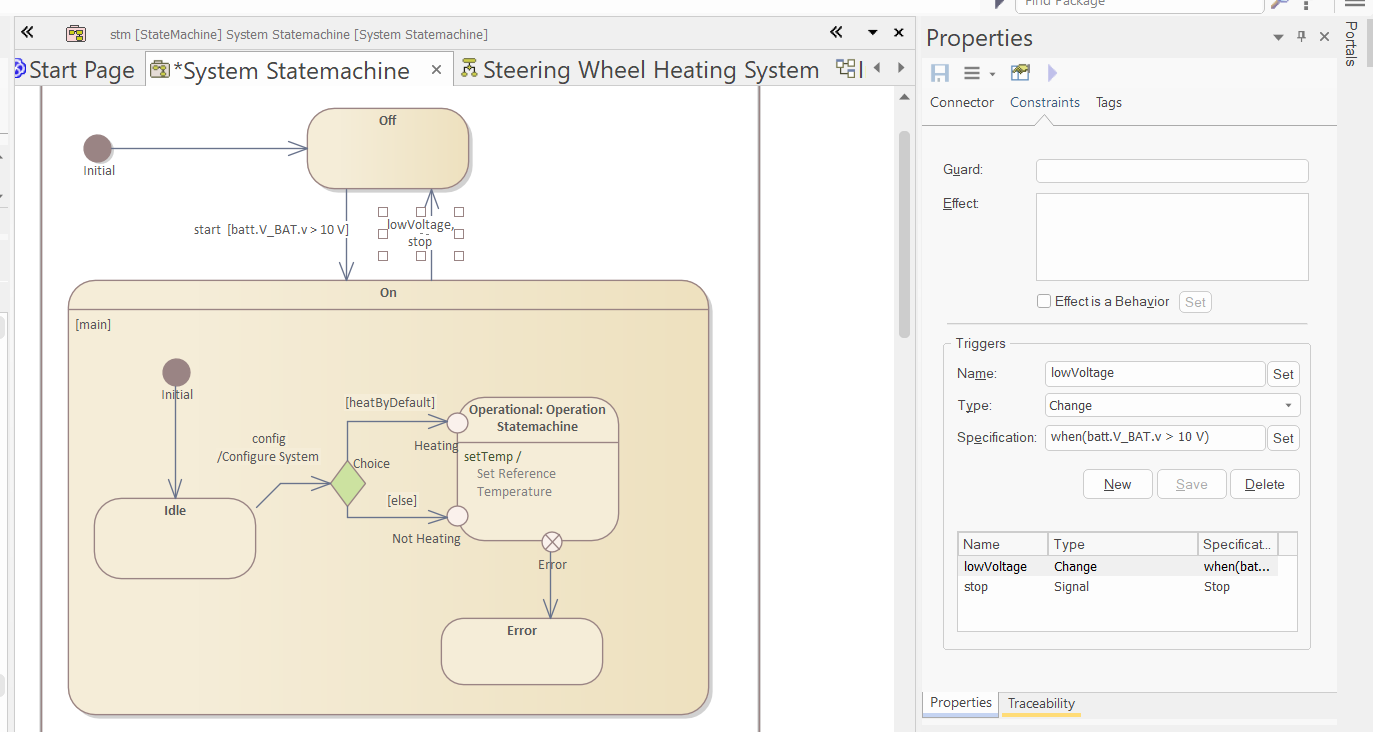This screenshot has height=732, width=1373.
Task: Click the New trigger button
Action: coord(1117,484)
